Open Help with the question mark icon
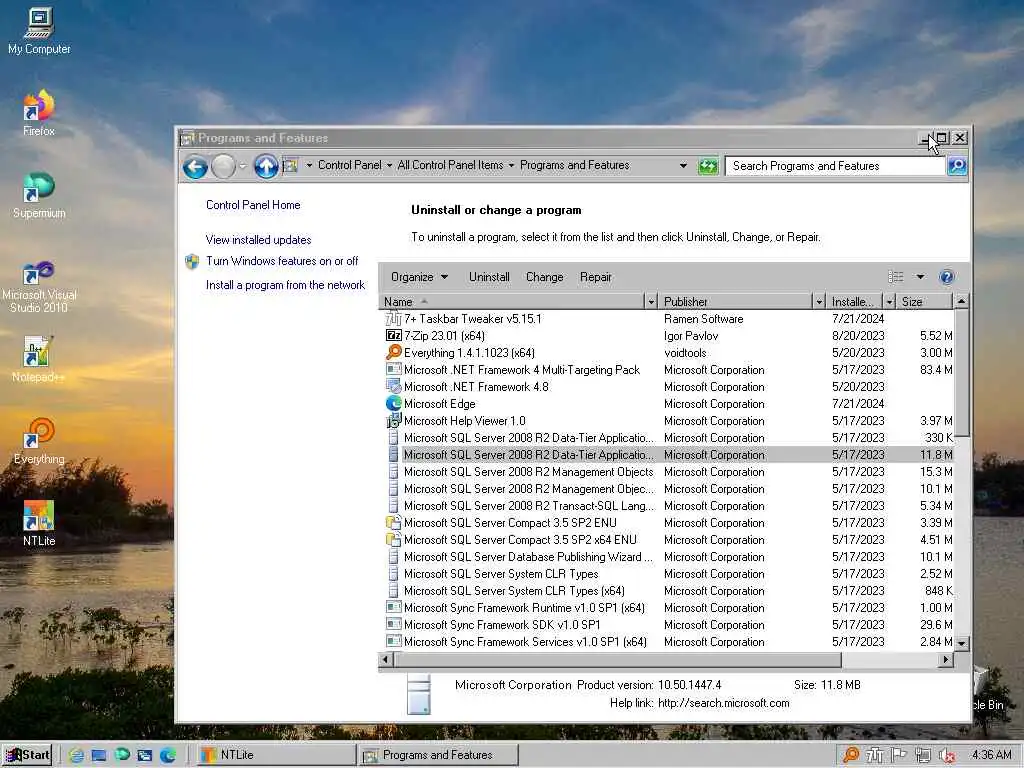 point(946,277)
